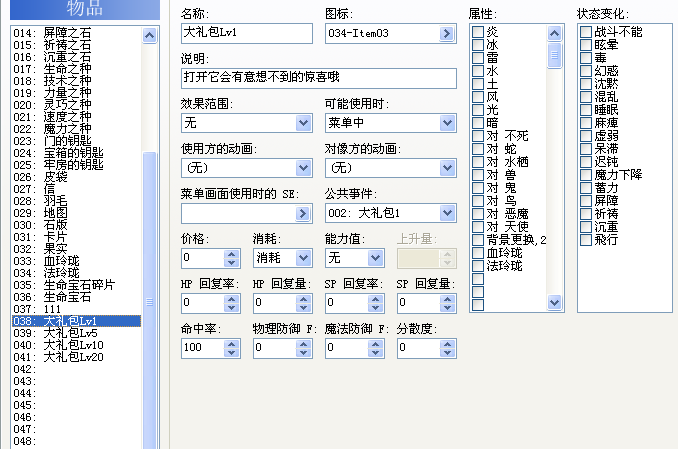This screenshot has height=449, width=678.
Task: Open the 消耗 dropdown
Action: [x=304, y=258]
